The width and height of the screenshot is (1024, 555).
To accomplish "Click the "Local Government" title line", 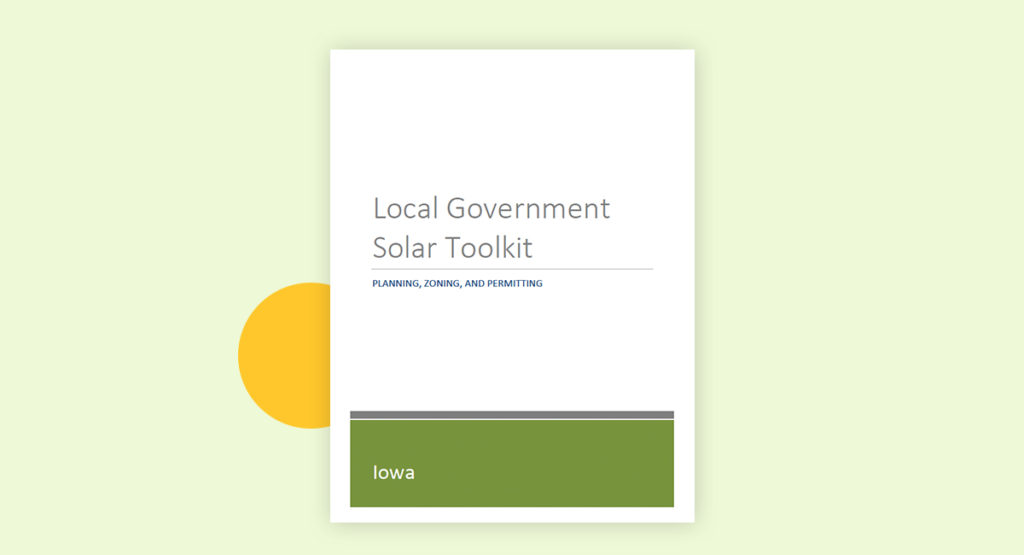I will tap(491, 209).
